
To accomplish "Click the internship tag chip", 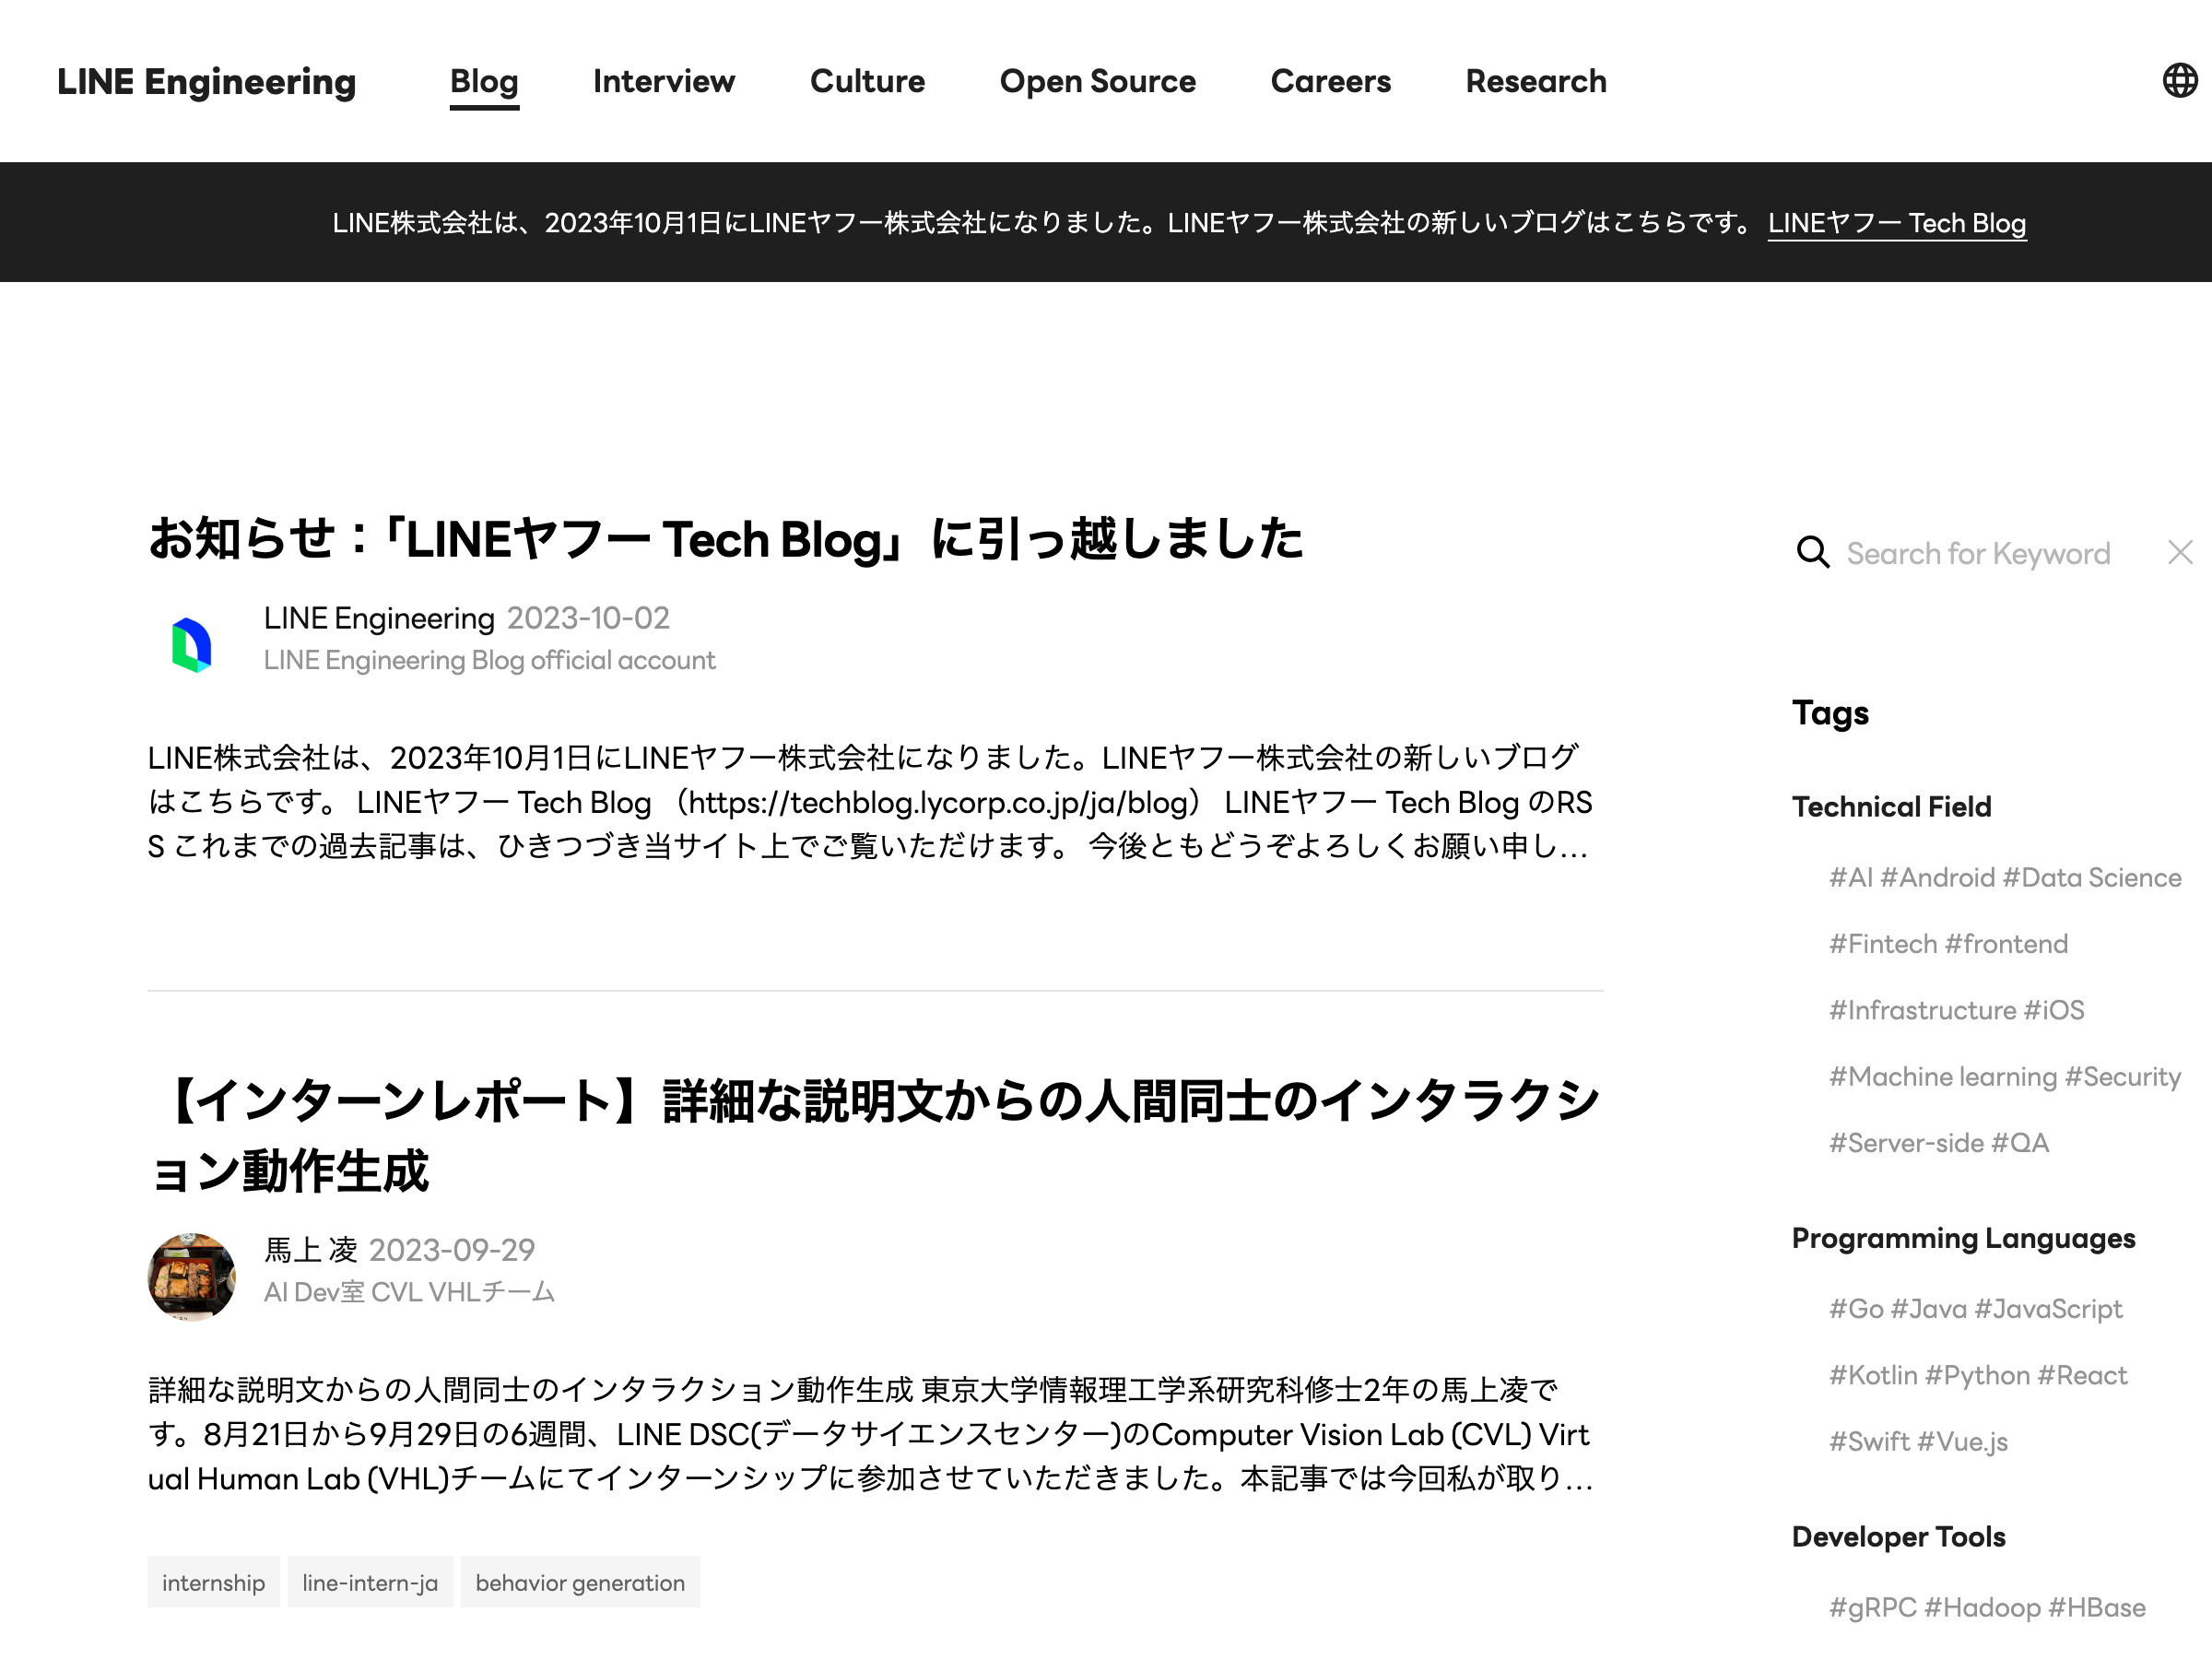I will point(213,1582).
